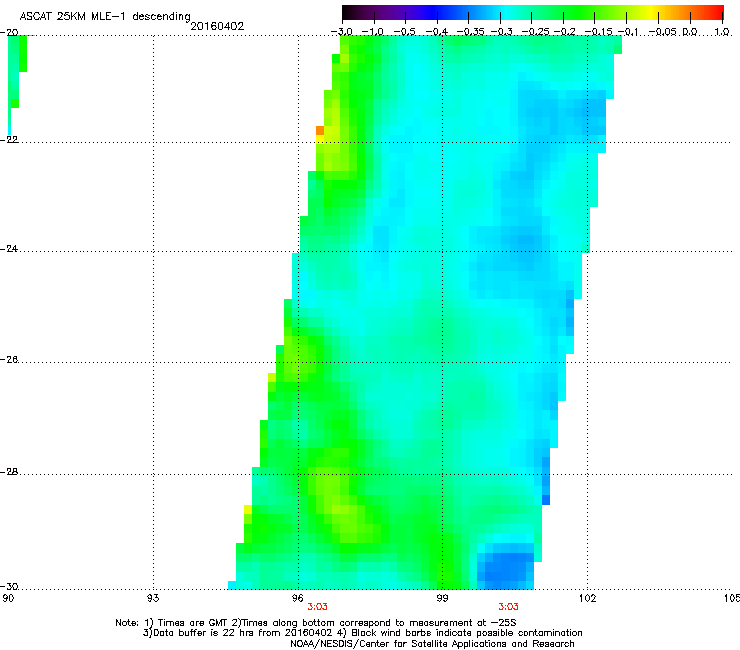Click the longitude label 93
The height and width of the screenshot is (650, 740).
pos(153,598)
